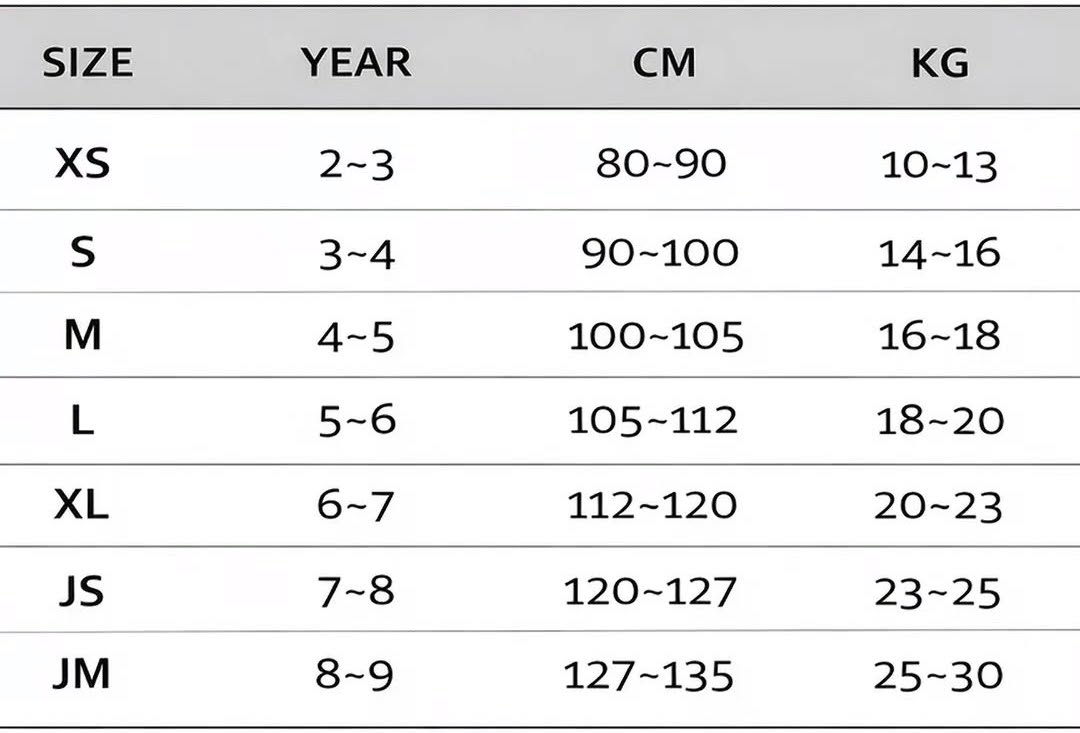Screen dimensions: 1080x733
Task: Select the JM size row label
Action: (x=81, y=673)
